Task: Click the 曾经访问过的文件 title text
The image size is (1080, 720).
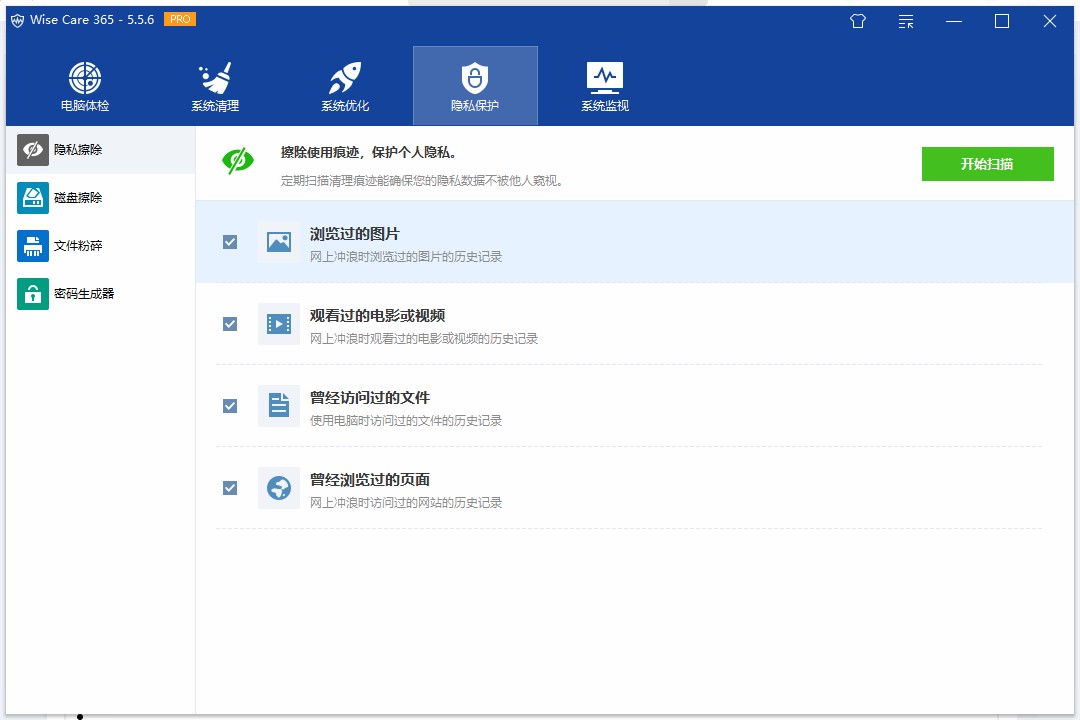Action: click(369, 398)
